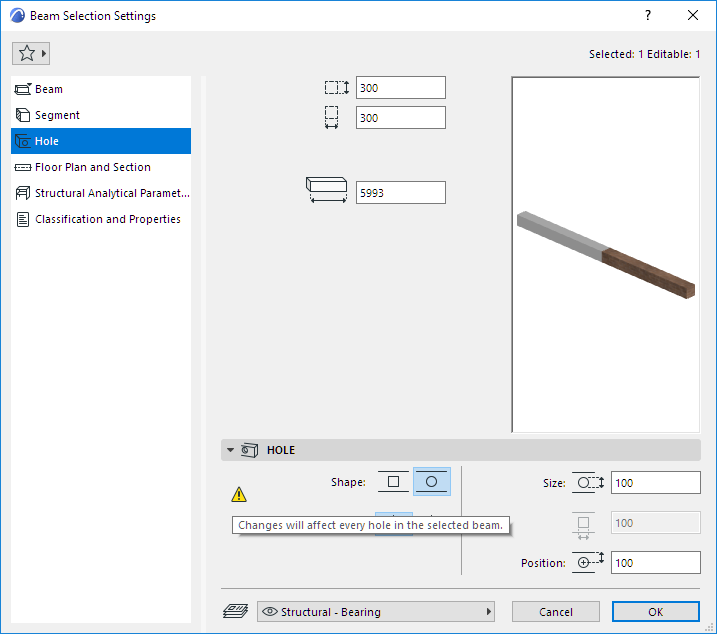Collapse the HOLE panel triangle
Image resolution: width=717 pixels, height=634 pixels.
[x=230, y=450]
